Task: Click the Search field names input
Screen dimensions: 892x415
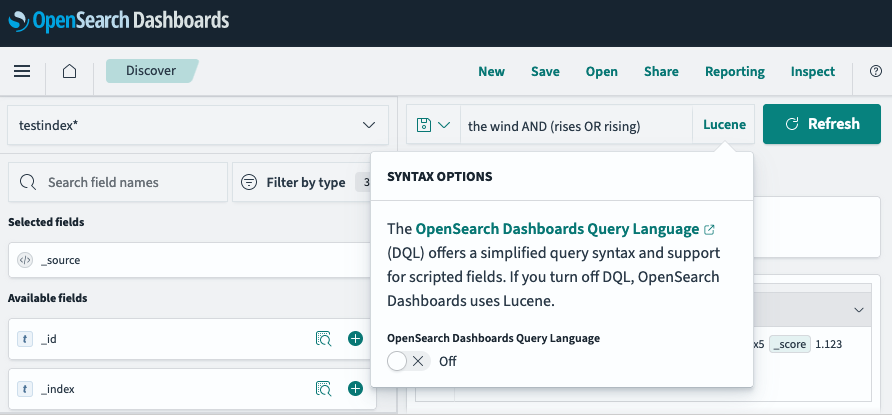Action: pyautogui.click(x=130, y=182)
